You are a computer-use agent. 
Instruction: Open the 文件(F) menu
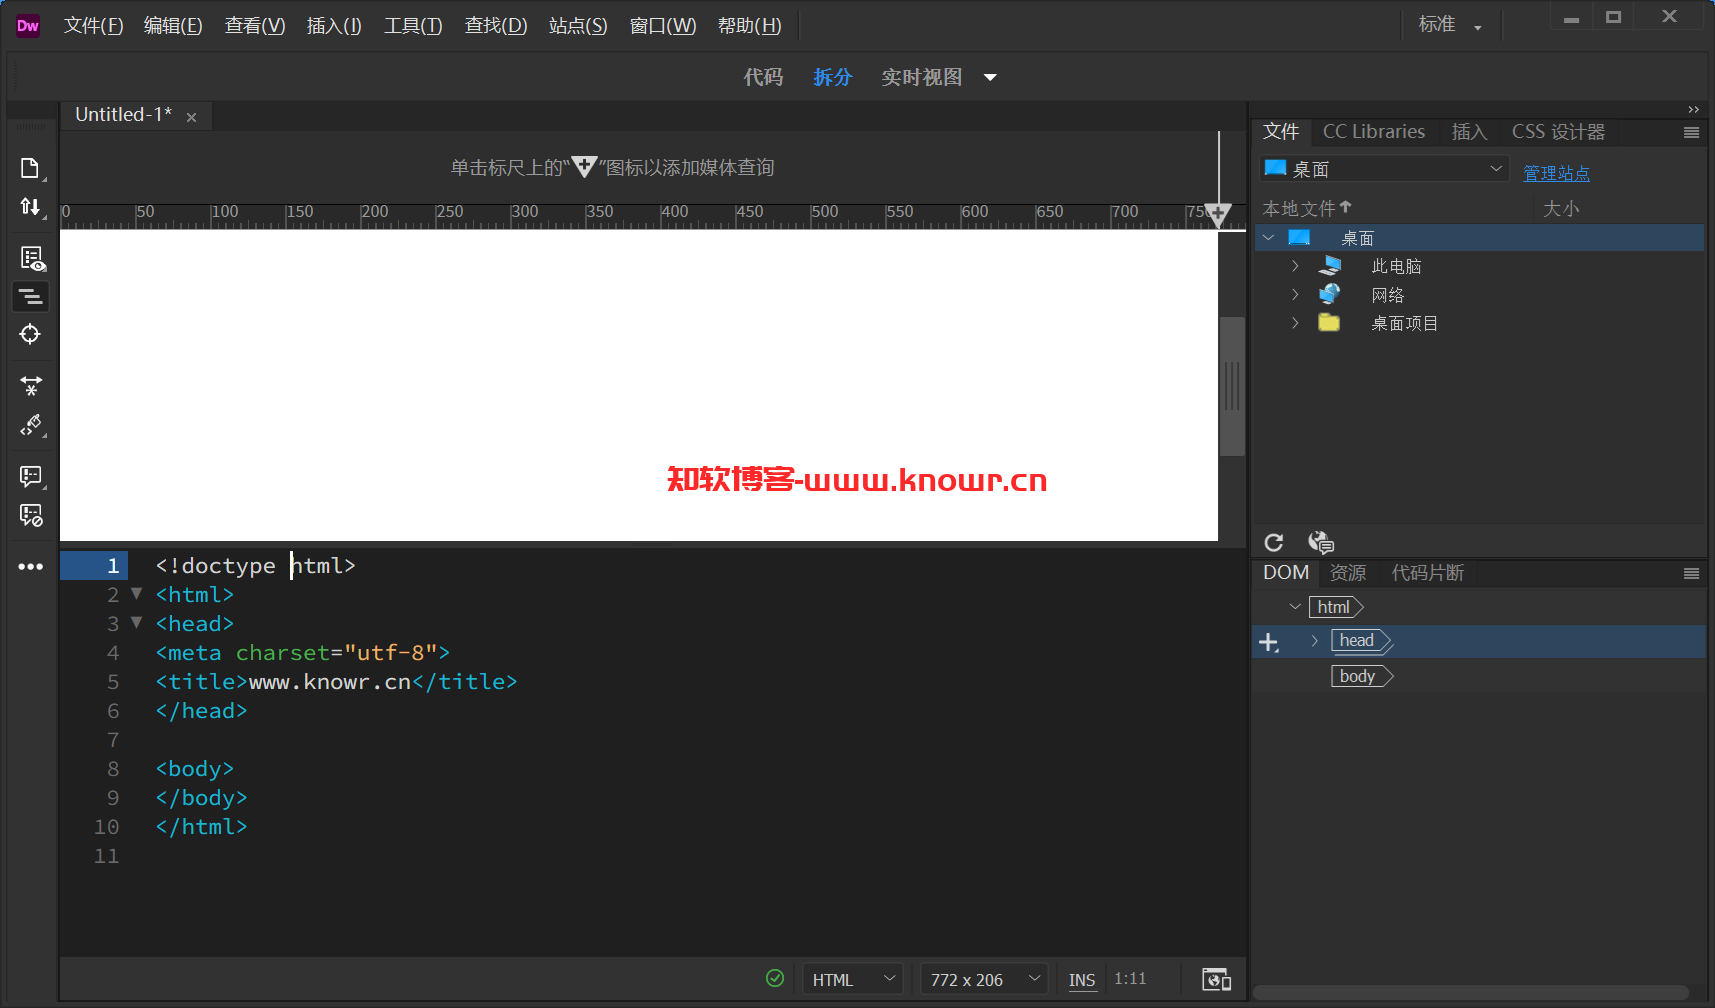click(x=93, y=26)
